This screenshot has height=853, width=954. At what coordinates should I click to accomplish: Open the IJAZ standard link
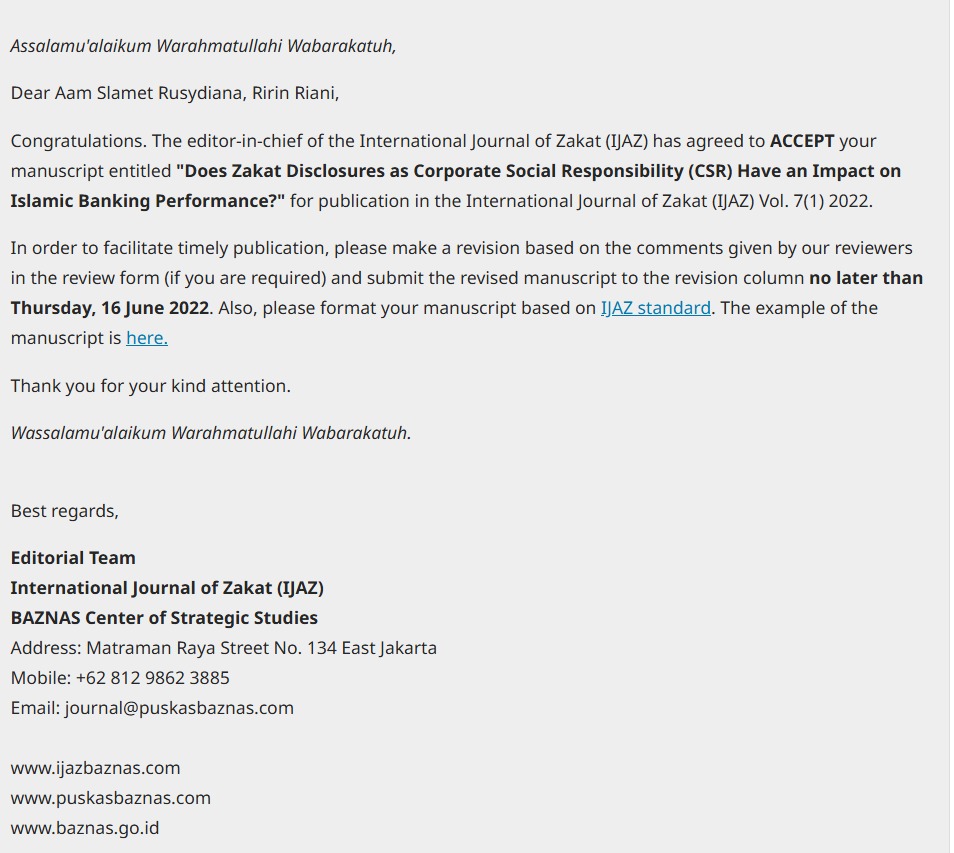(655, 308)
